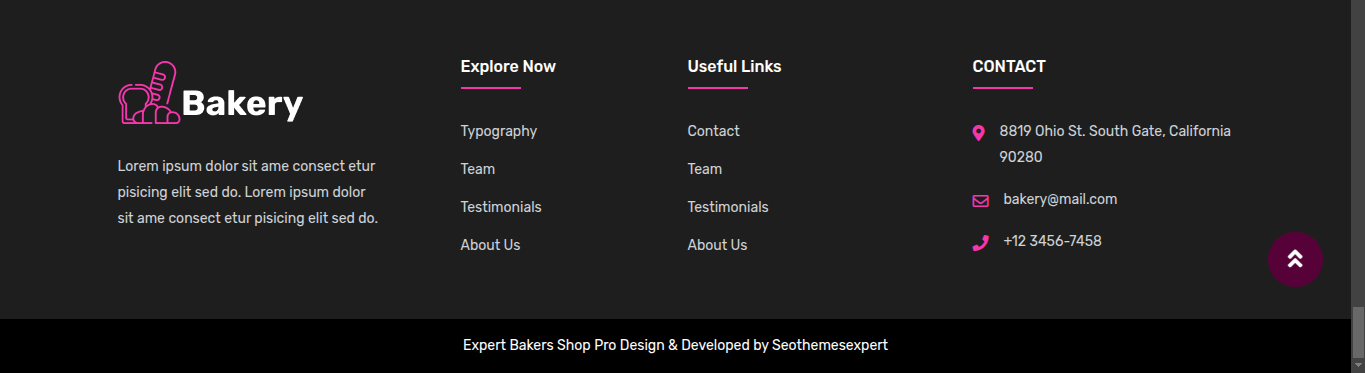The width and height of the screenshot is (1365, 373).
Task: Click the bakery@mail.com email address
Action: 1060,199
